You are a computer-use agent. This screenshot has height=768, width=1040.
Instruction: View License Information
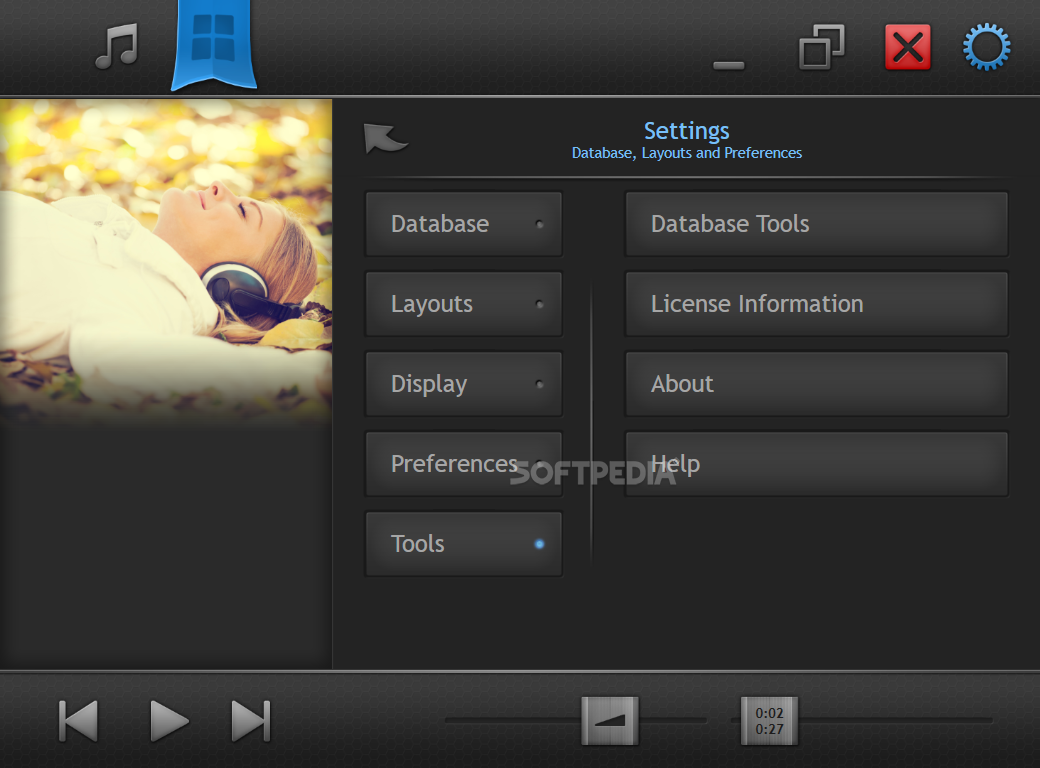pyautogui.click(x=816, y=304)
